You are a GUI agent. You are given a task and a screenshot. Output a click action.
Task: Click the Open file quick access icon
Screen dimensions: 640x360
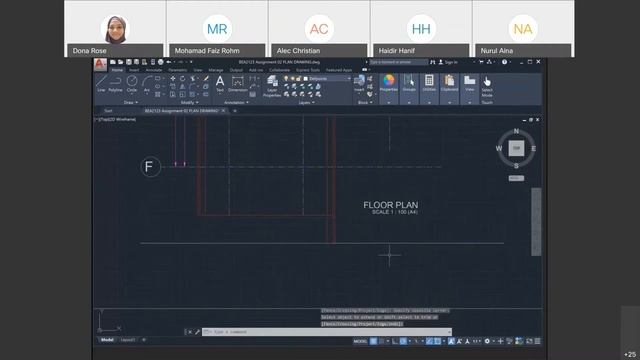pos(120,62)
